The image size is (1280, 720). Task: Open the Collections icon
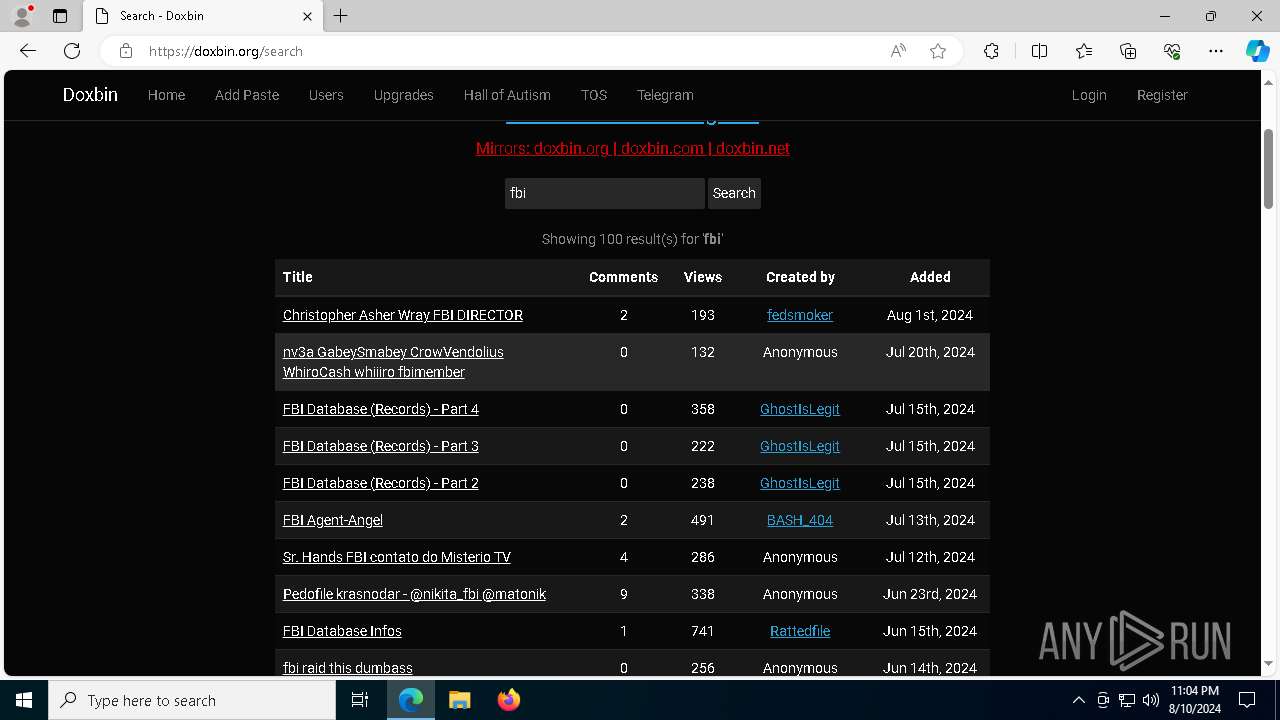(1128, 51)
